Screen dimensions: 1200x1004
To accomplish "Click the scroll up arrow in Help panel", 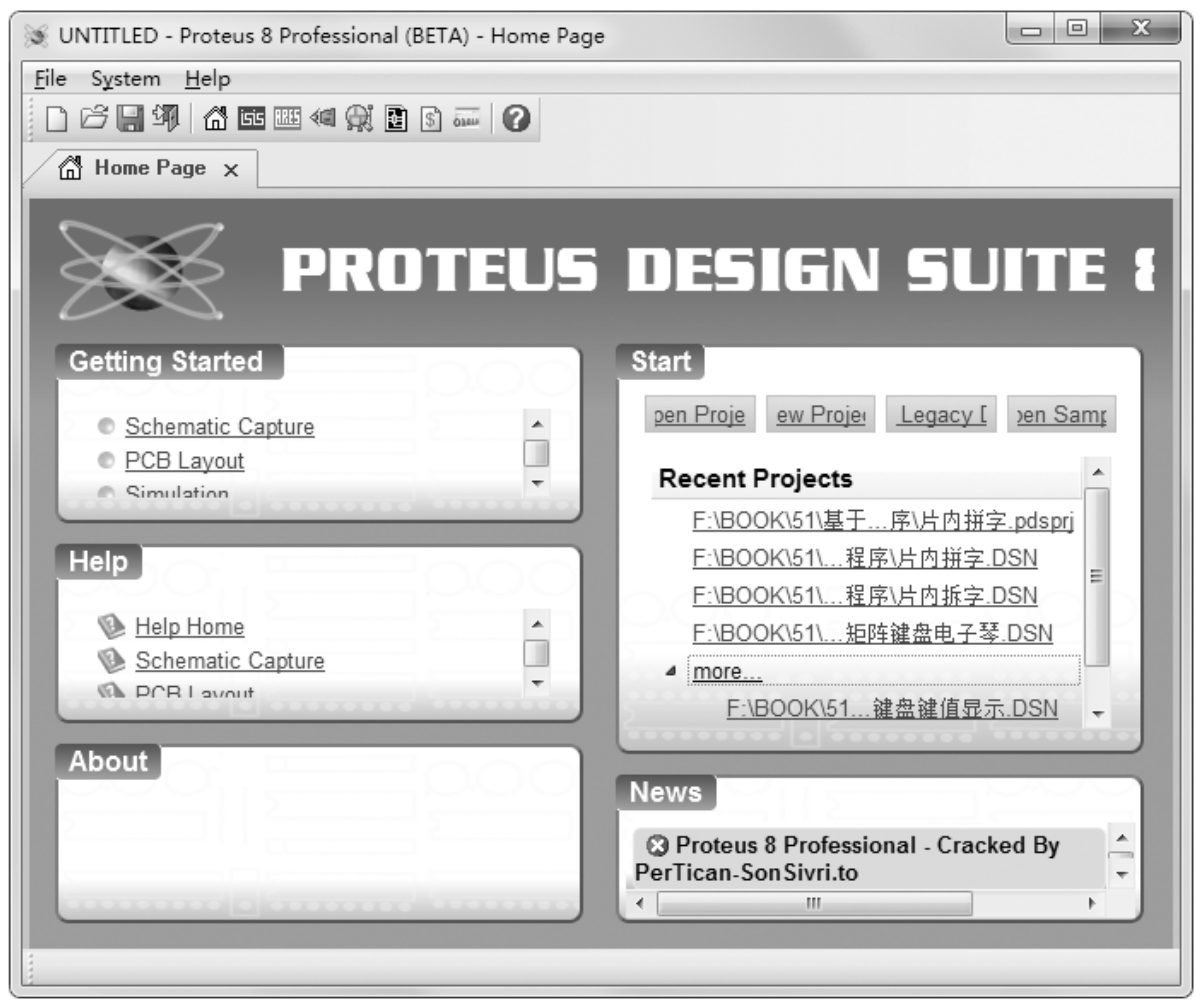I will tap(537, 625).
